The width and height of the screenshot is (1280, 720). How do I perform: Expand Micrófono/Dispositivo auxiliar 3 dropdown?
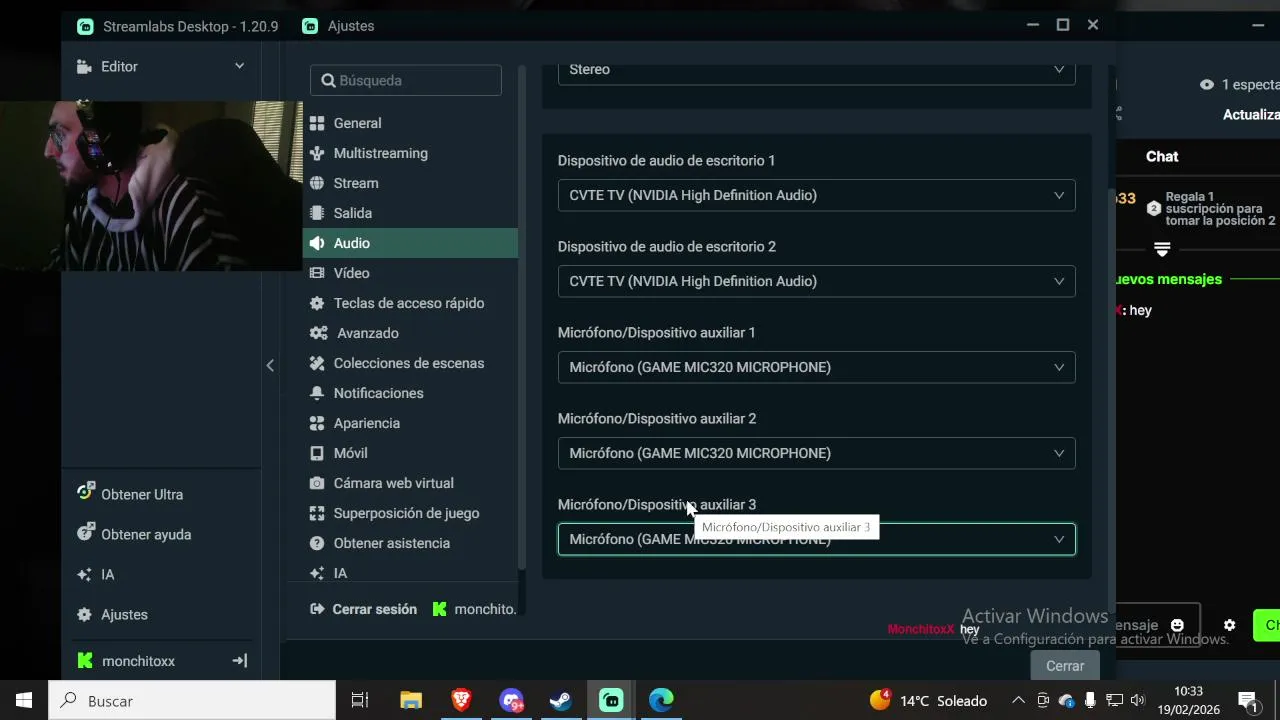coord(816,539)
